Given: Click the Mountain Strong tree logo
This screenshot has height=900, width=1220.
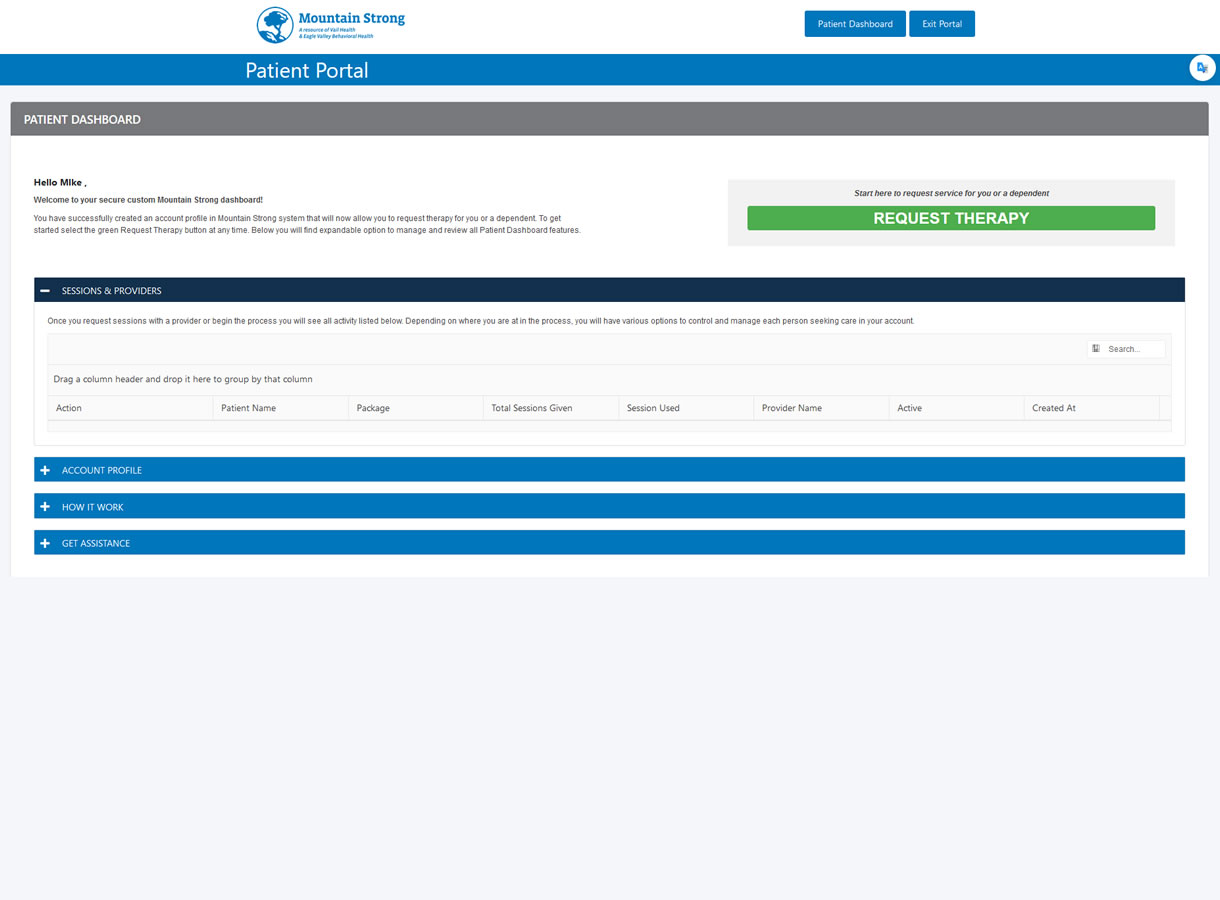Looking at the screenshot, I should tap(275, 25).
